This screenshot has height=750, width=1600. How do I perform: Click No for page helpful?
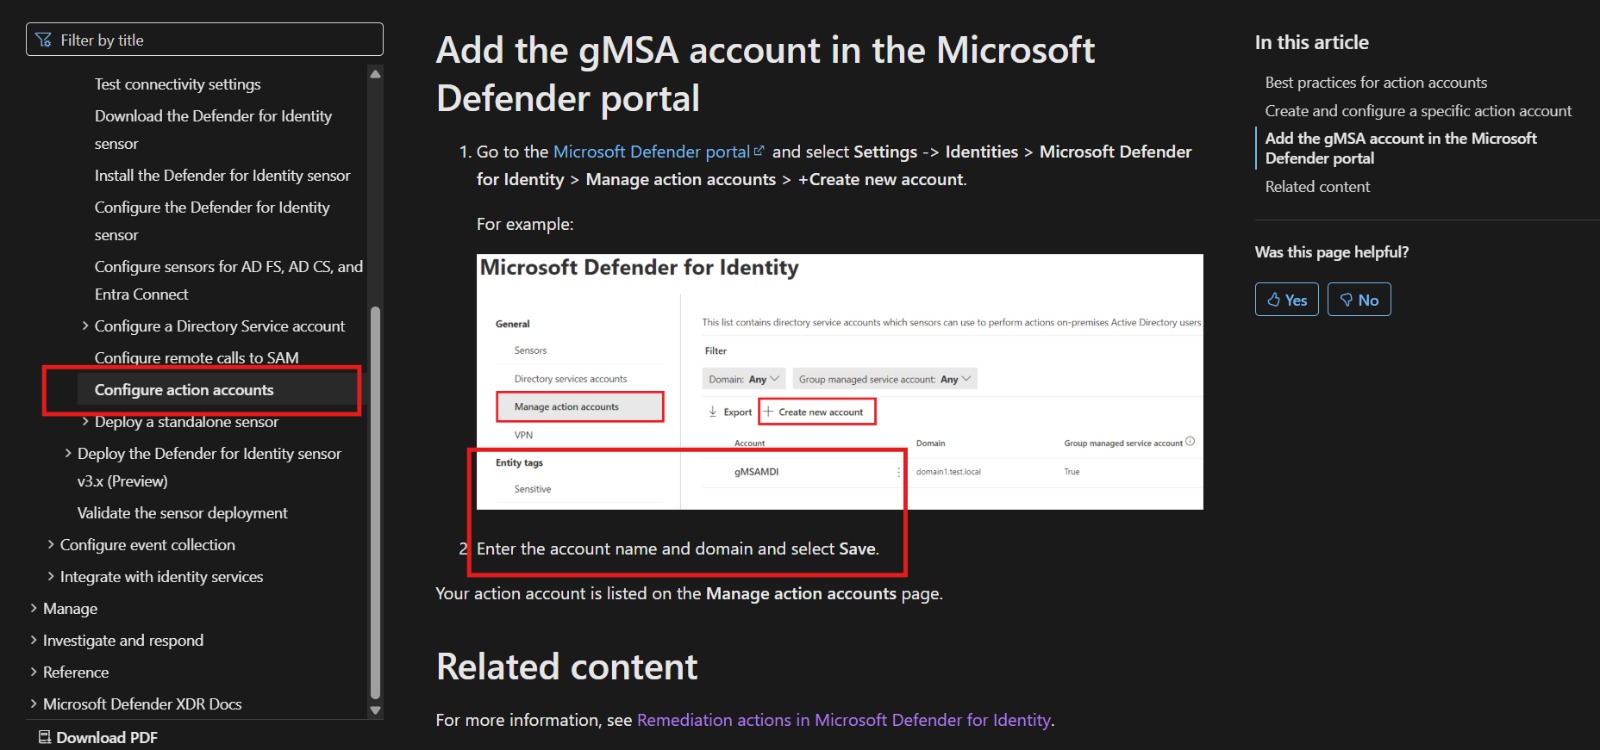point(1359,300)
